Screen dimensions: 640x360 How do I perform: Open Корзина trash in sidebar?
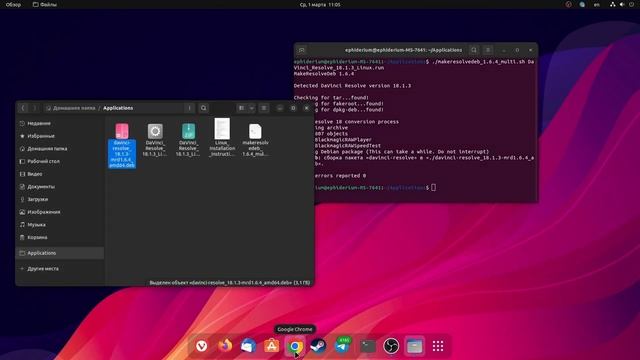coord(60,237)
